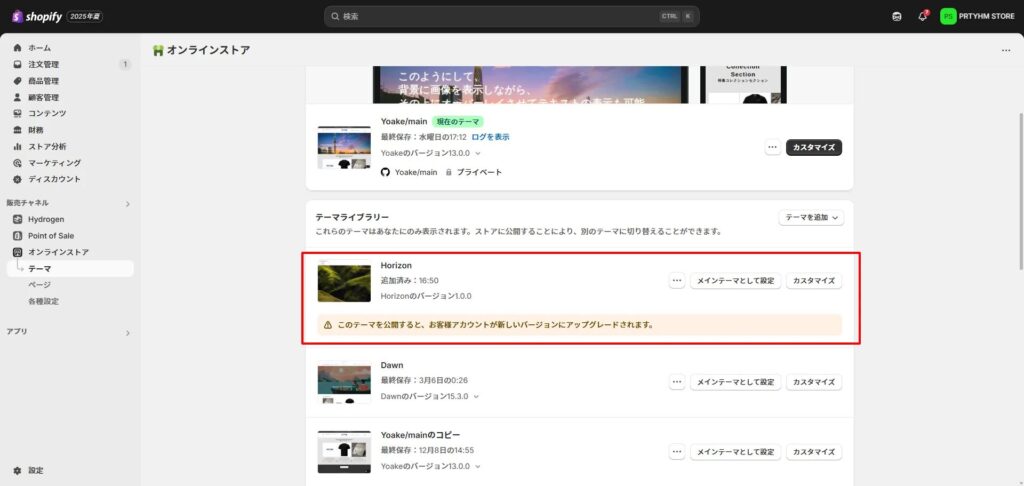The image size is (1024, 486).
Task: Click the Shopify logo
Action: coord(37,16)
